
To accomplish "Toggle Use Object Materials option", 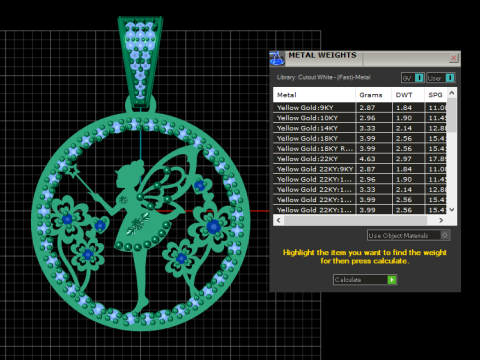I will pyautogui.click(x=408, y=235).
